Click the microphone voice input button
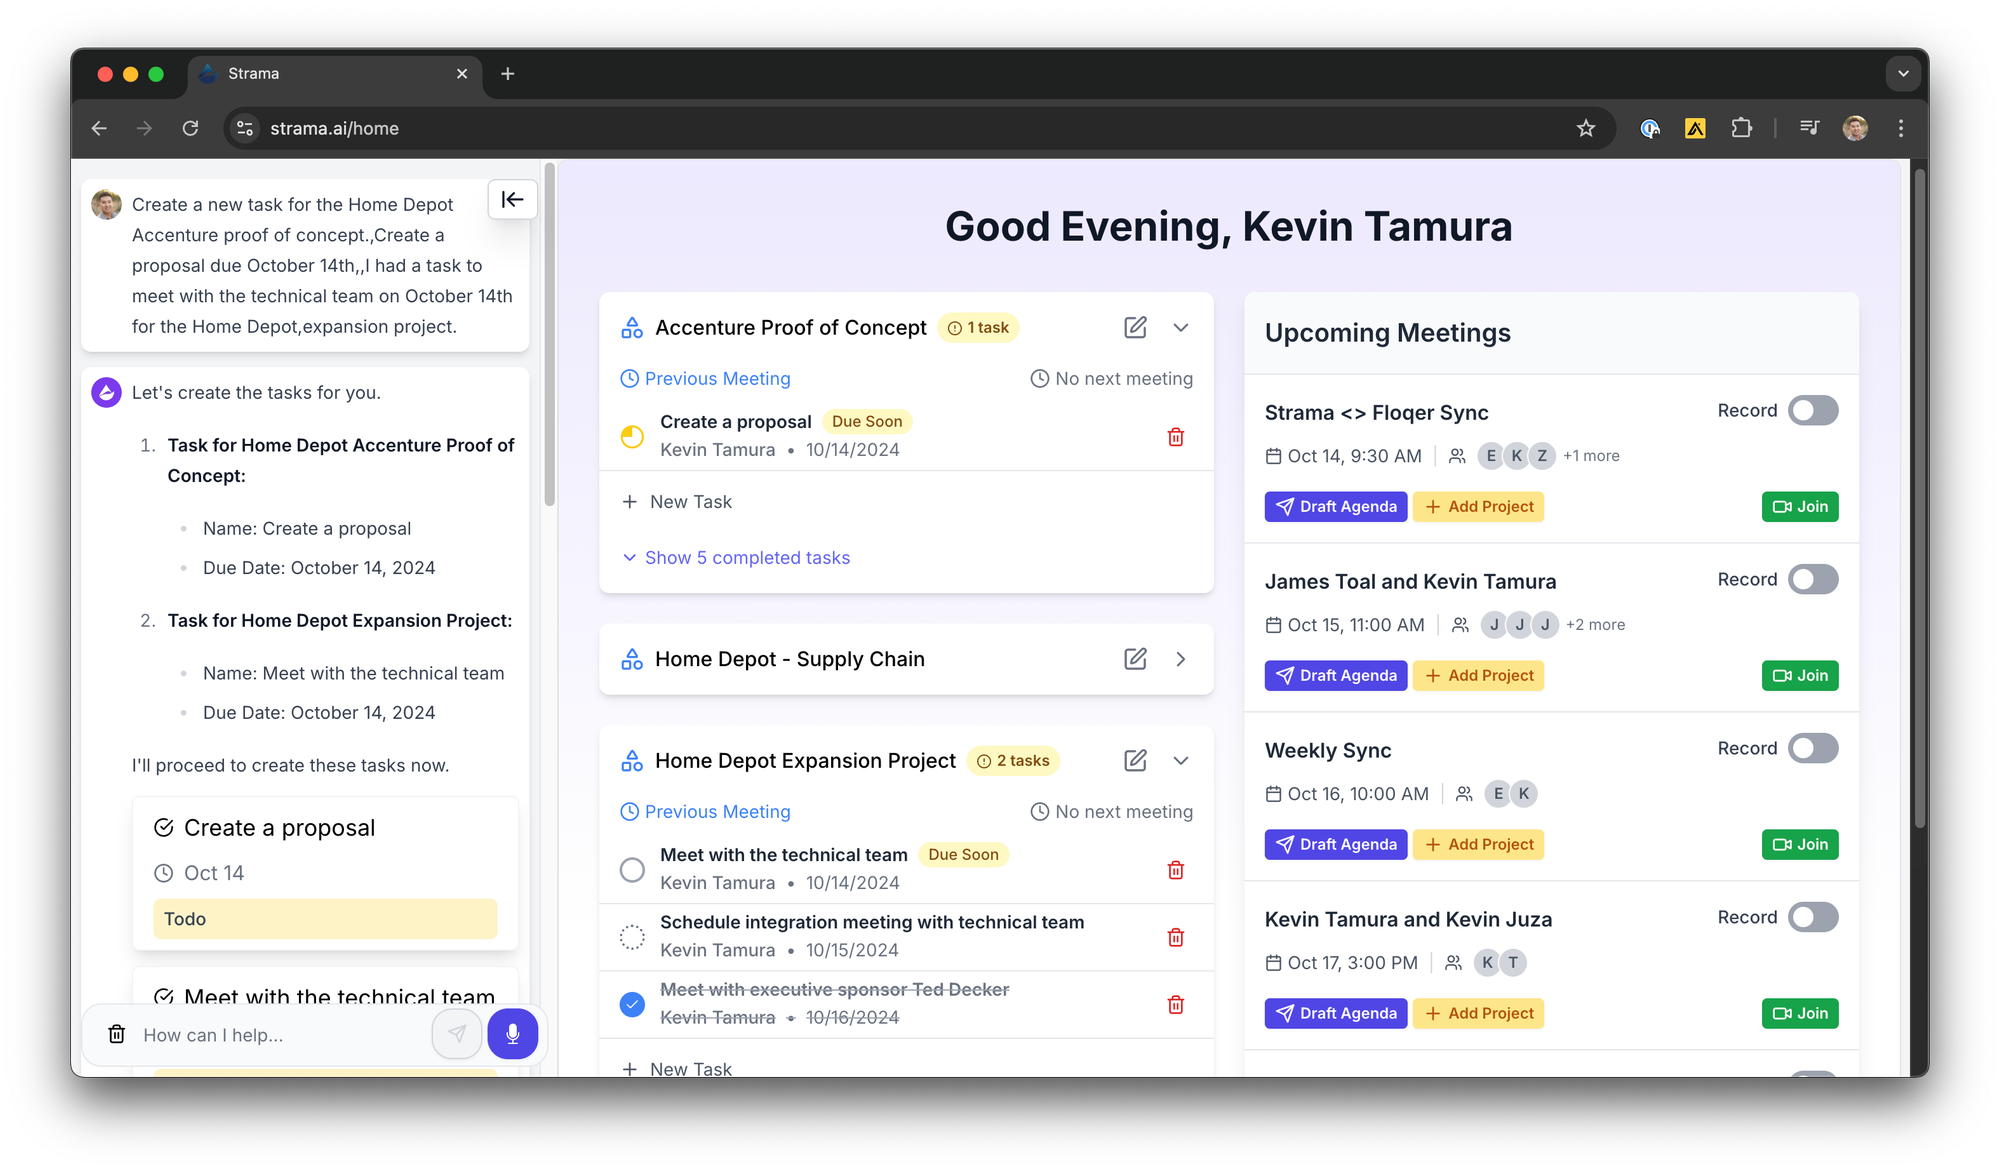2000x1171 pixels. [x=512, y=1034]
